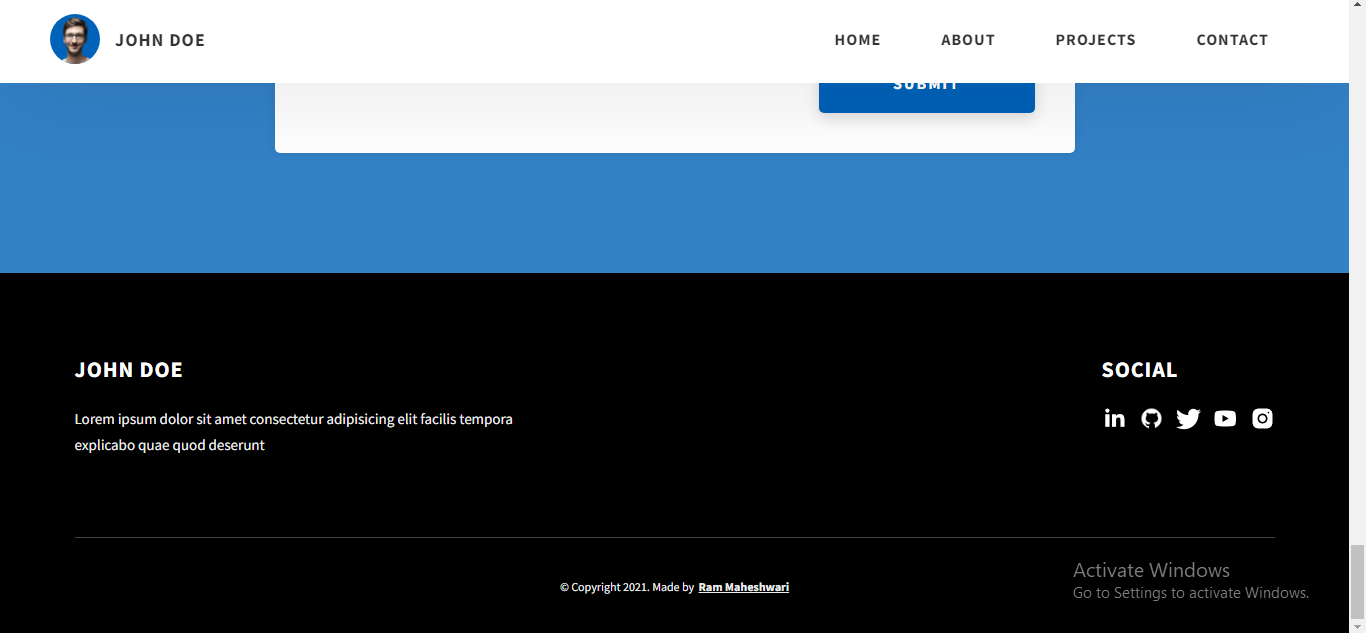Click the Lorem ipsum footer description

(x=293, y=432)
